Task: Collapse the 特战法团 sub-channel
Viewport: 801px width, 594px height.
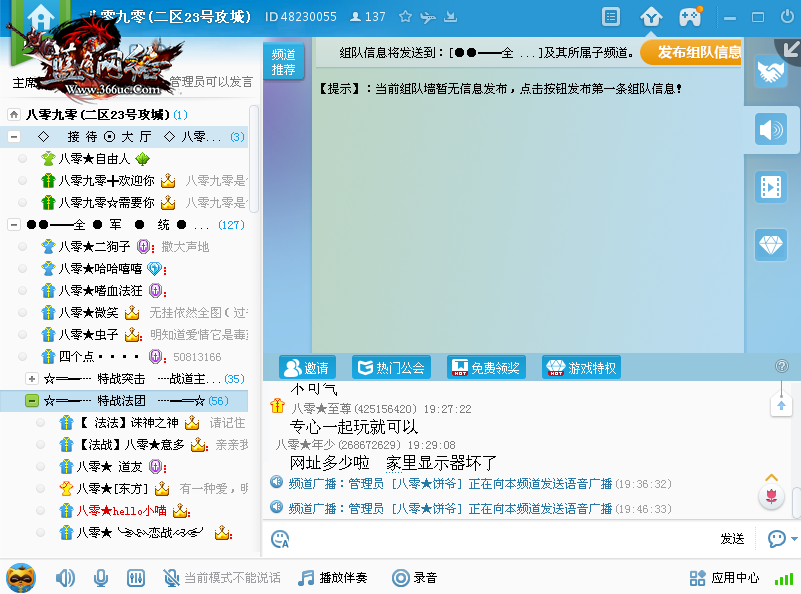Action: [x=32, y=401]
